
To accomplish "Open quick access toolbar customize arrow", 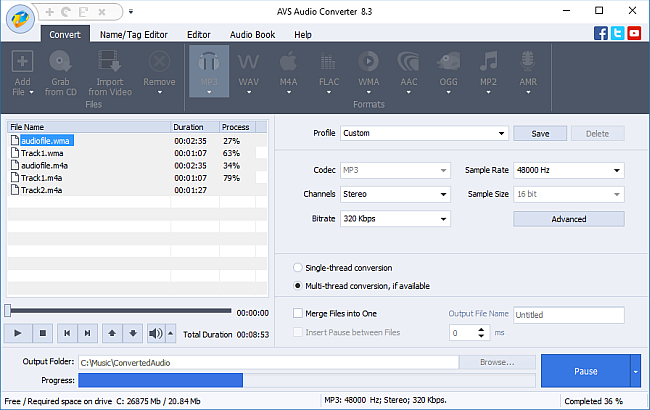I will coord(131,12).
